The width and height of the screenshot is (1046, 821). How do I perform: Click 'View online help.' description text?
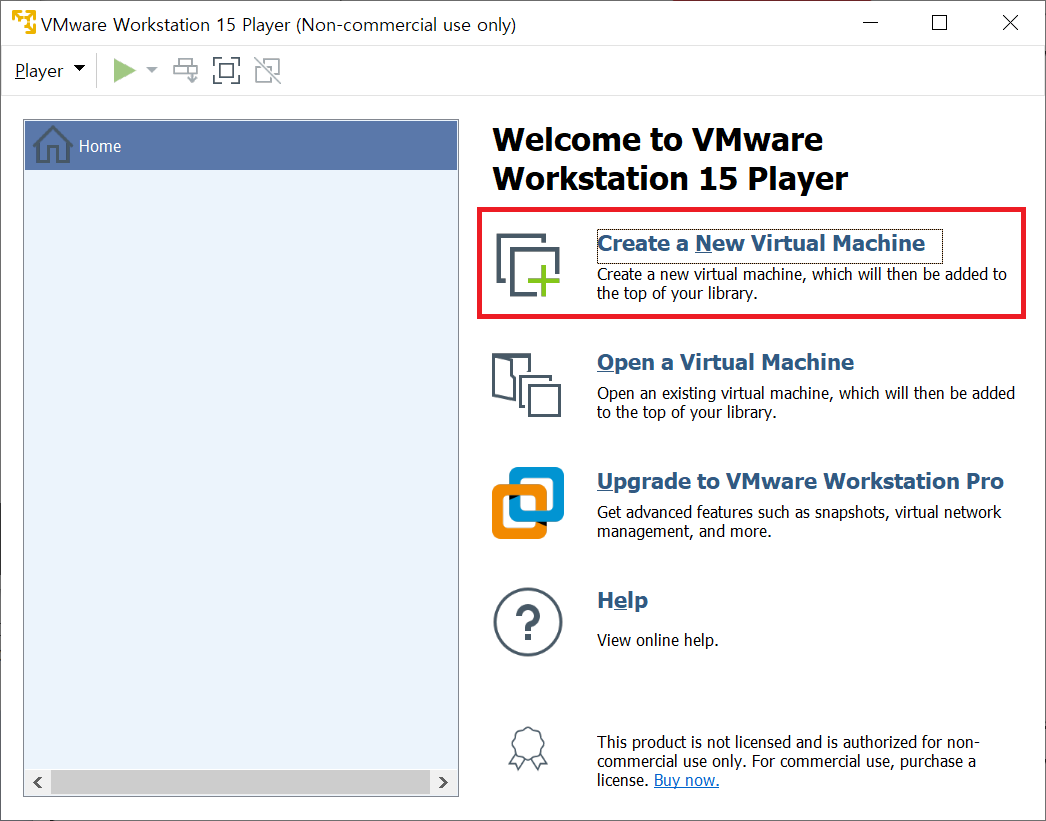657,640
